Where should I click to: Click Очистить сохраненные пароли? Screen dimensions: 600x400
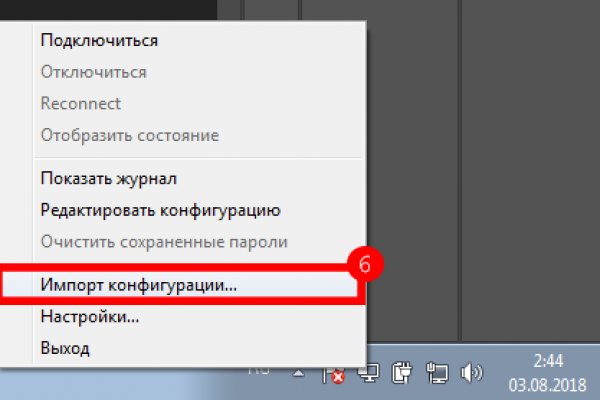coord(164,241)
